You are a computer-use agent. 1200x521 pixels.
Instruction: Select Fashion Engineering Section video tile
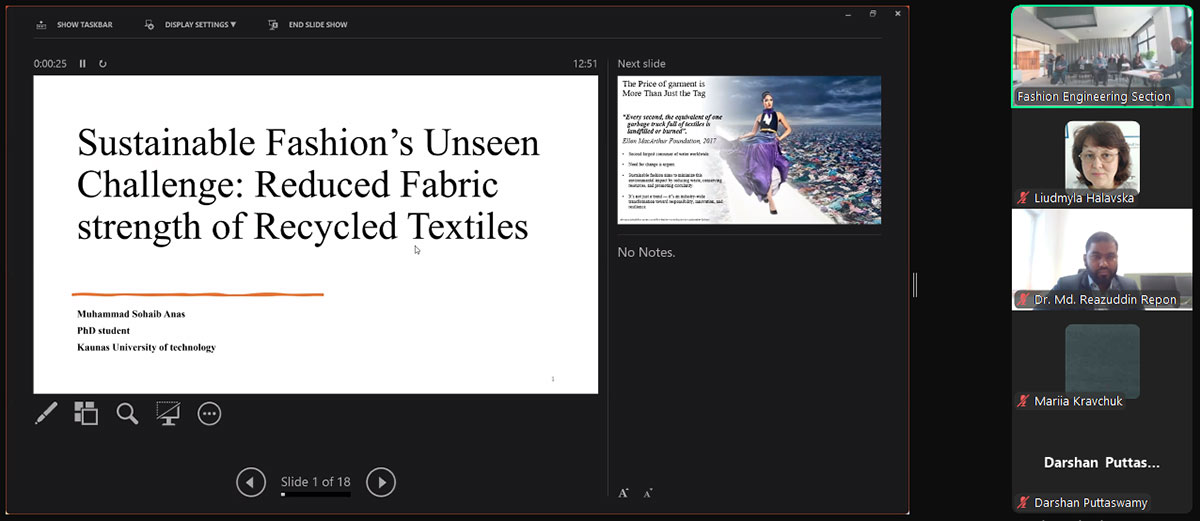1102,55
